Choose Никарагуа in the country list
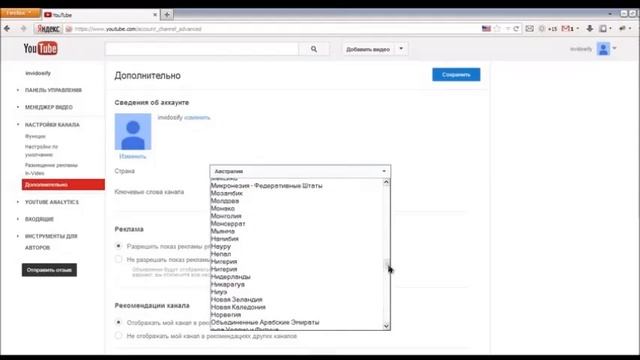 click(x=228, y=284)
